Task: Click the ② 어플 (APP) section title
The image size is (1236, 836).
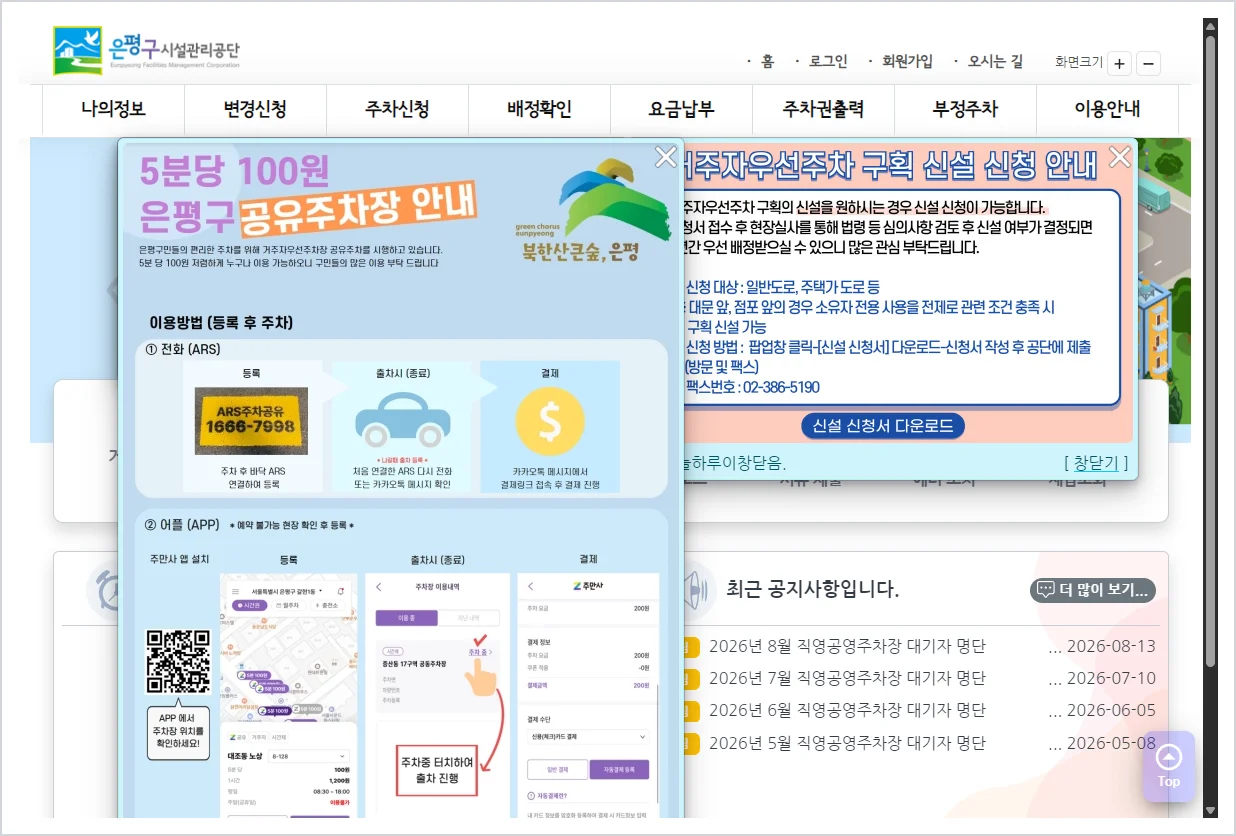Action: click(182, 524)
